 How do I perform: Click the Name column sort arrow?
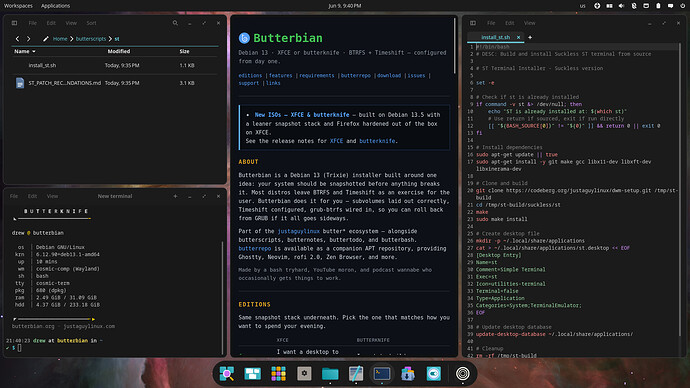[34, 51]
